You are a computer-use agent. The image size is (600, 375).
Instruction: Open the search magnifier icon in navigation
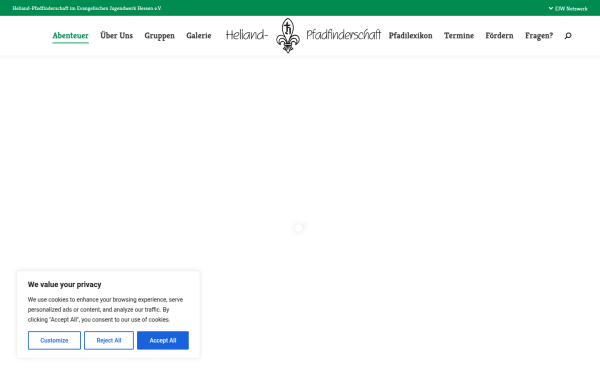point(568,36)
